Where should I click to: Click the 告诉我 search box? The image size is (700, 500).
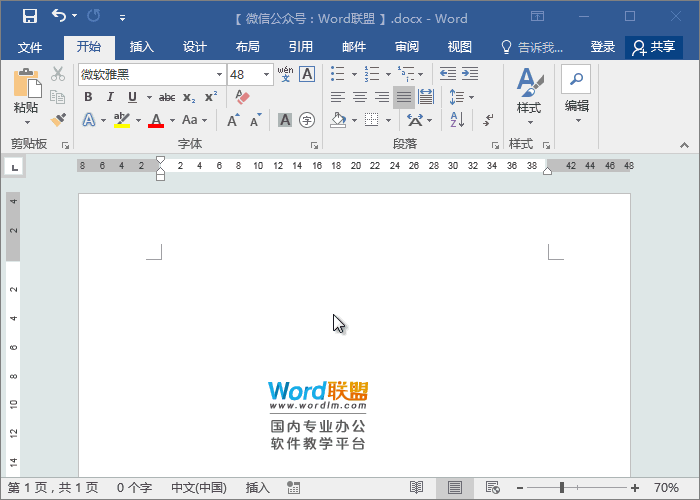(532, 47)
